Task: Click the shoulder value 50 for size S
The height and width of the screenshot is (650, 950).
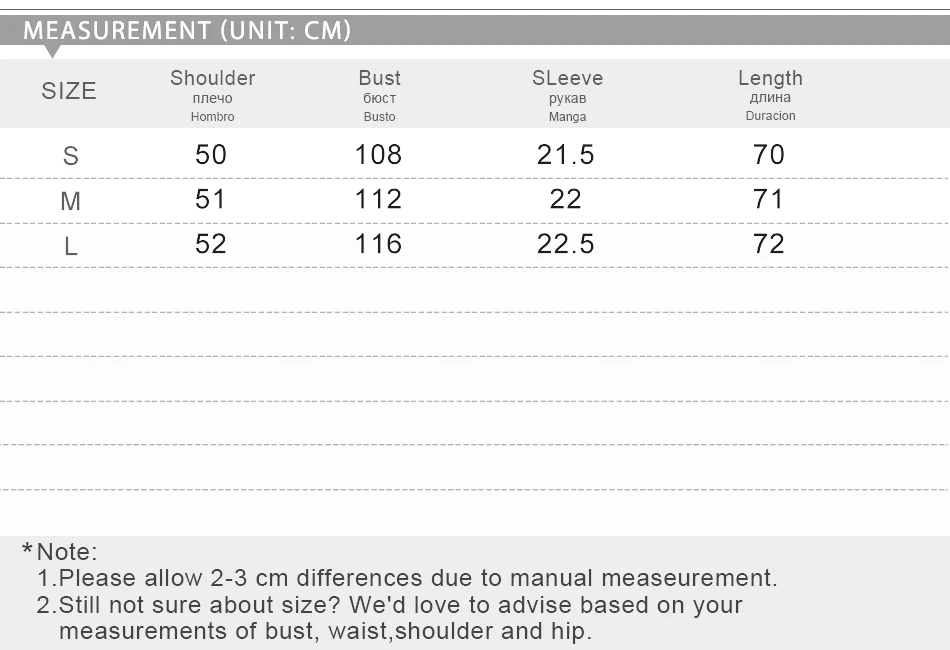Action: pos(211,154)
